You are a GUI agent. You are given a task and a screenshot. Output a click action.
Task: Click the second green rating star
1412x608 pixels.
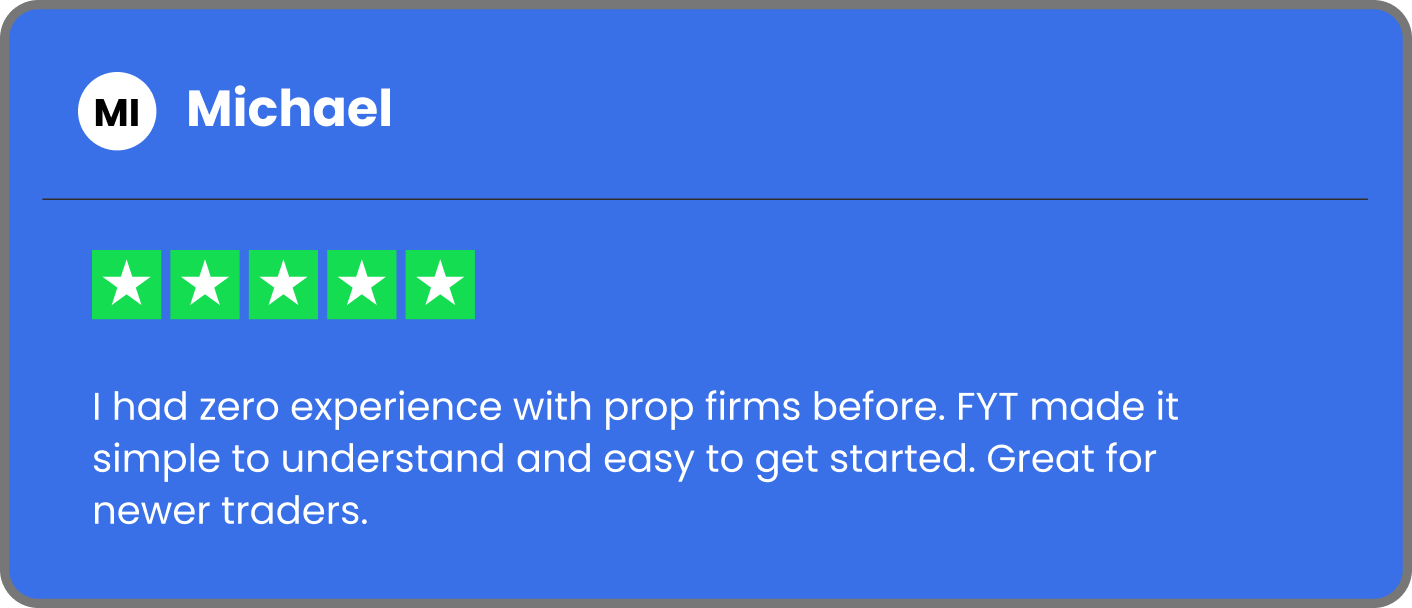pos(205,285)
